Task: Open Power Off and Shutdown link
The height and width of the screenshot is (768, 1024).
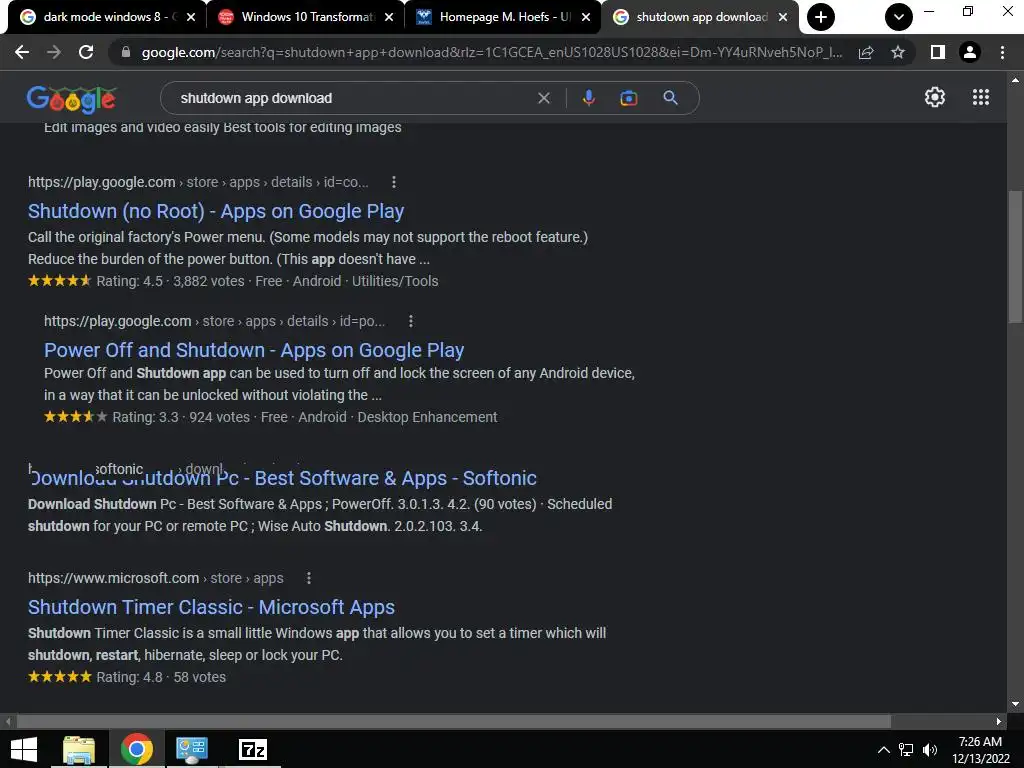Action: [x=254, y=350]
